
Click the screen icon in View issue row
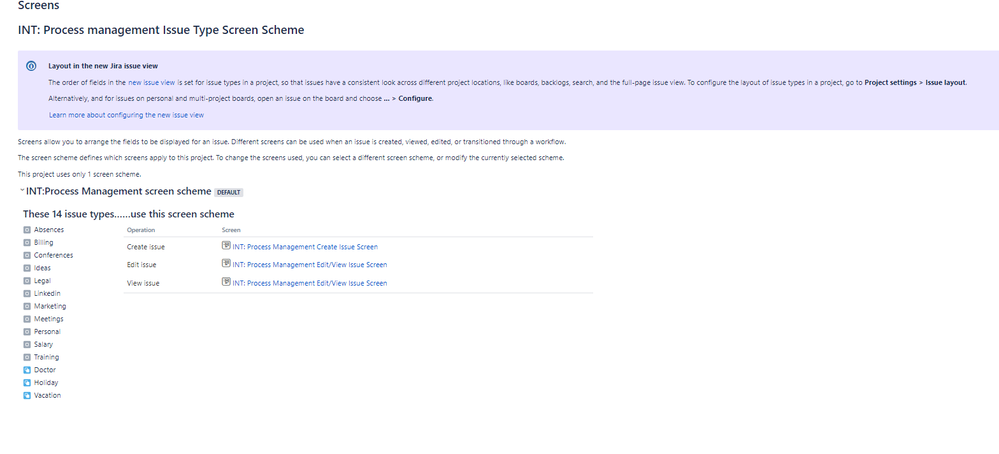coord(226,282)
